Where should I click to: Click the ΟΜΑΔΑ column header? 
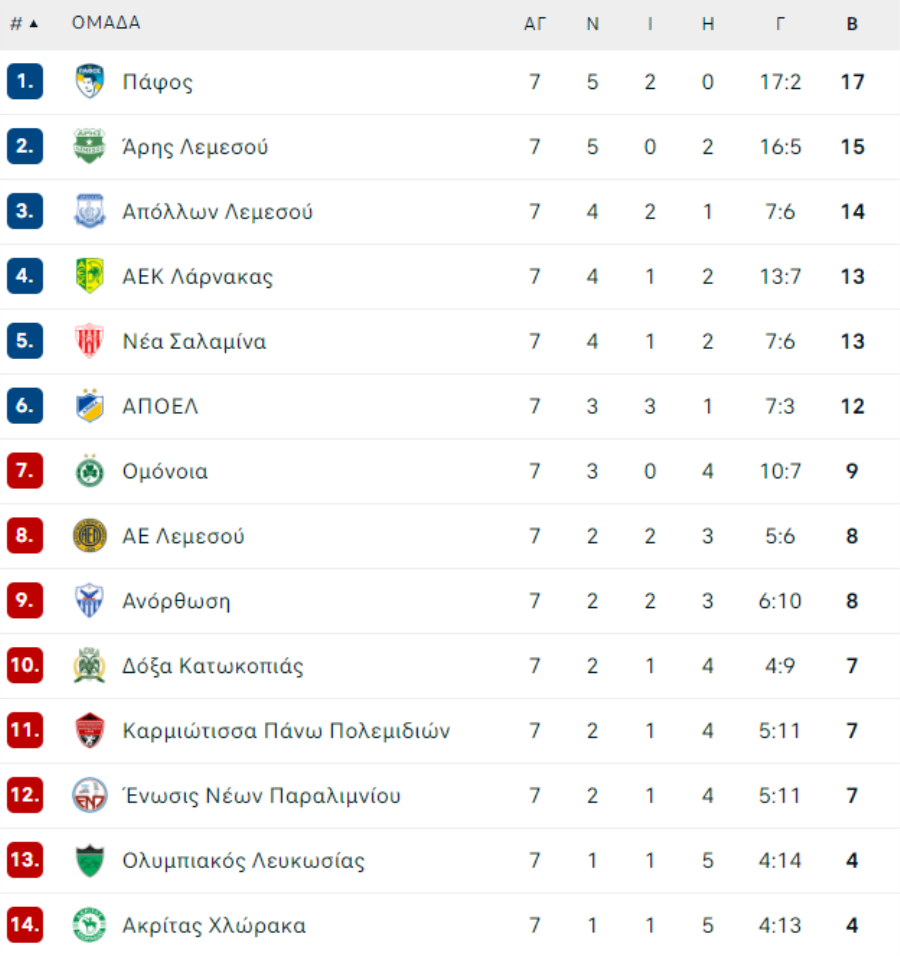pyautogui.click(x=106, y=23)
